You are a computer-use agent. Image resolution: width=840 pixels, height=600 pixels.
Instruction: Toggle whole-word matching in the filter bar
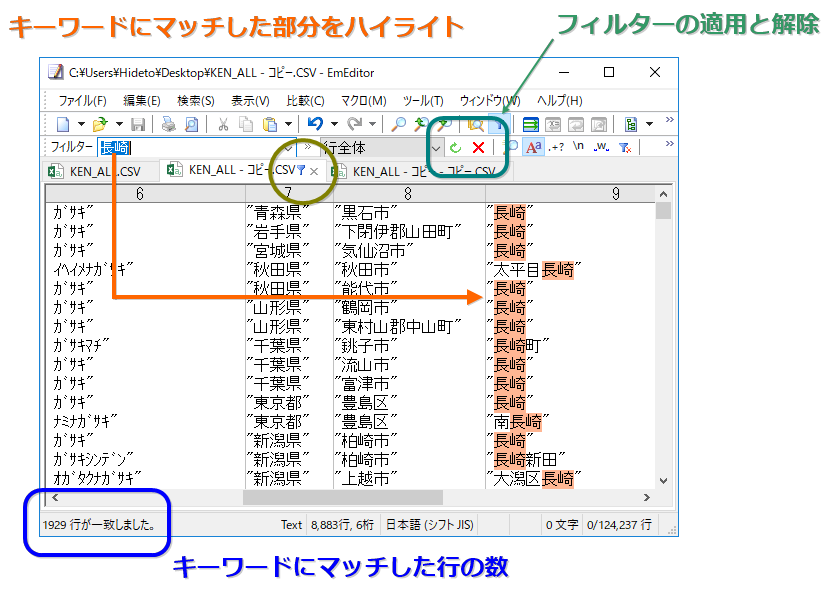(600, 147)
